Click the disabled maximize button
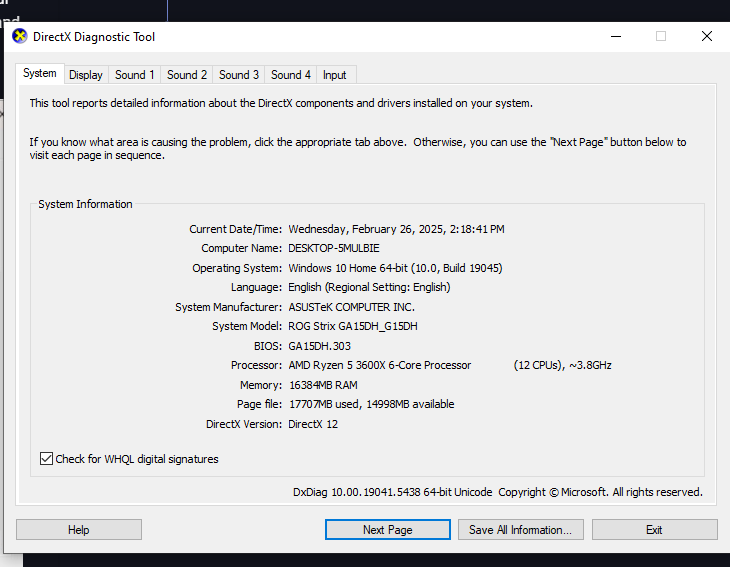 661,36
